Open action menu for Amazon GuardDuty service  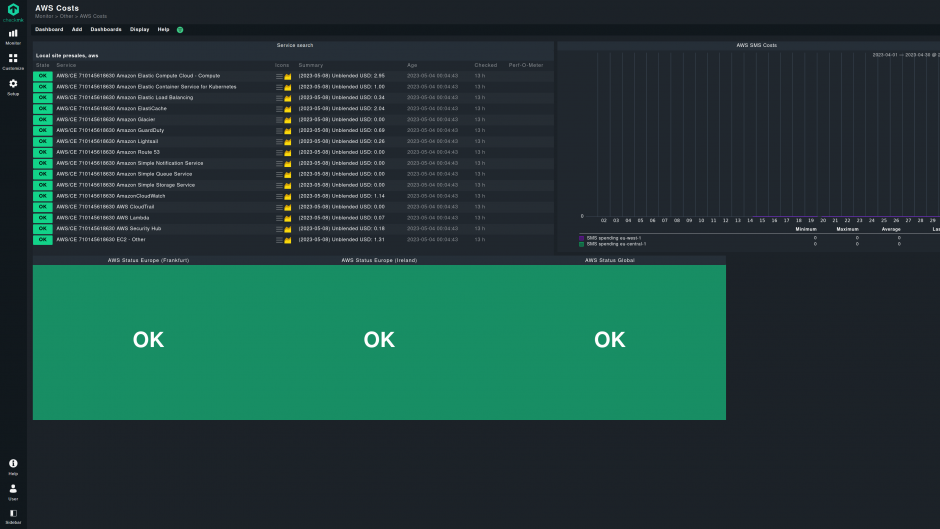[280, 130]
